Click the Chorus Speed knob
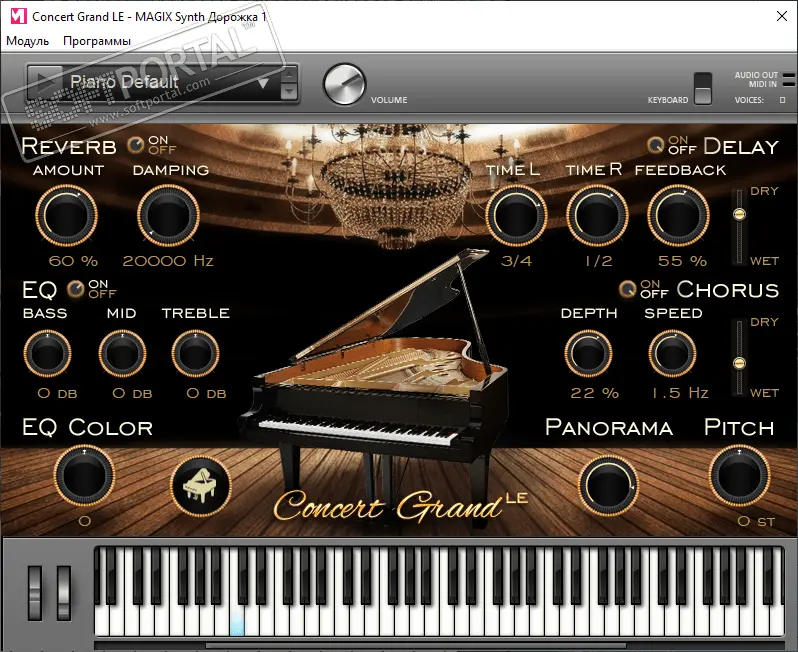798x652 pixels. tap(672, 353)
